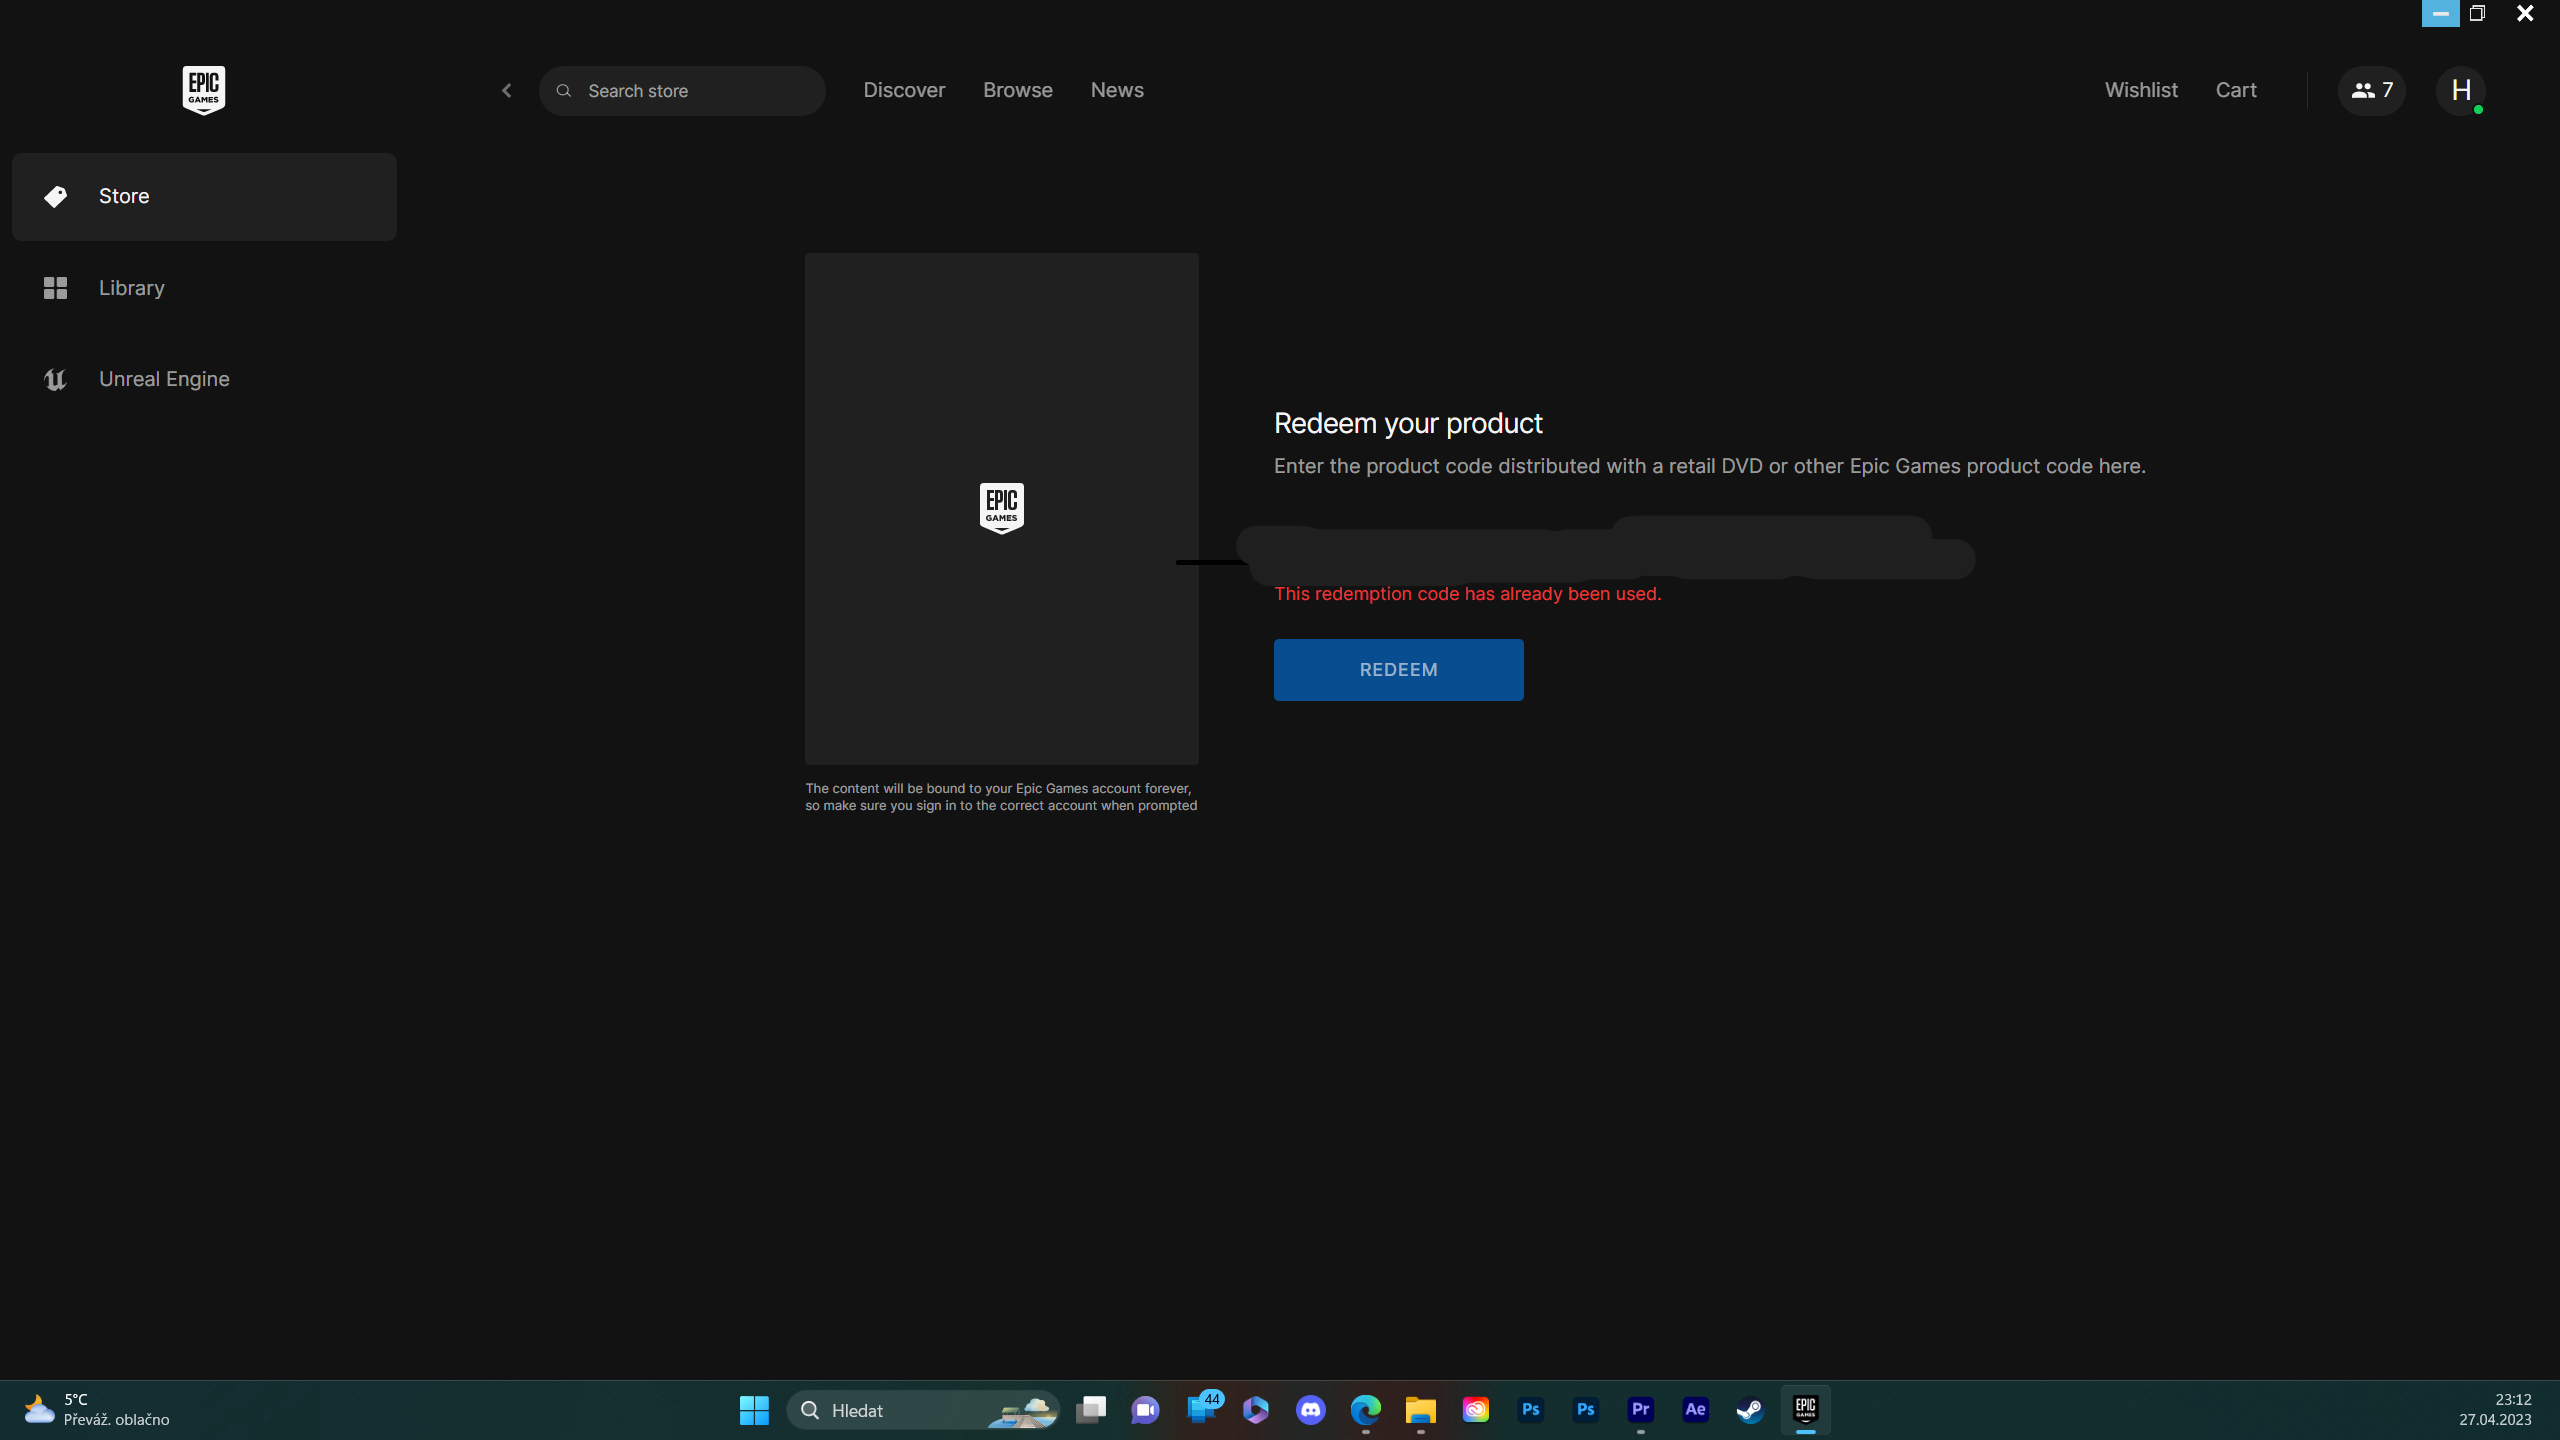Viewport: 2560px width, 1440px height.
Task: Open the H profile avatar menu
Action: click(x=2460, y=91)
